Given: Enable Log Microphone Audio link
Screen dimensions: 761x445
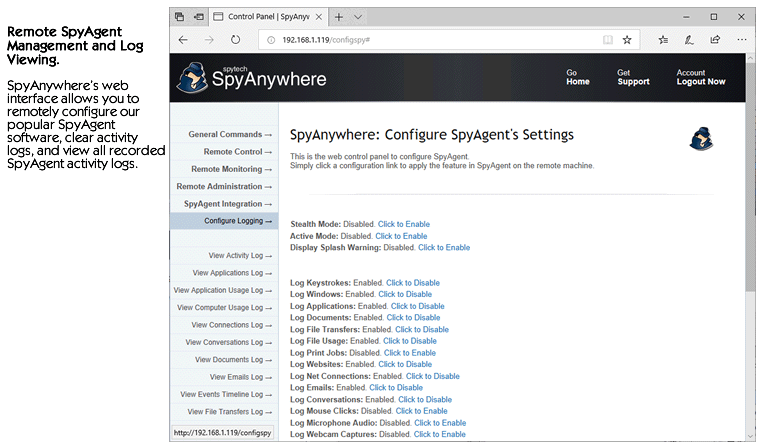Looking at the screenshot, I should pyautogui.click(x=440, y=423).
